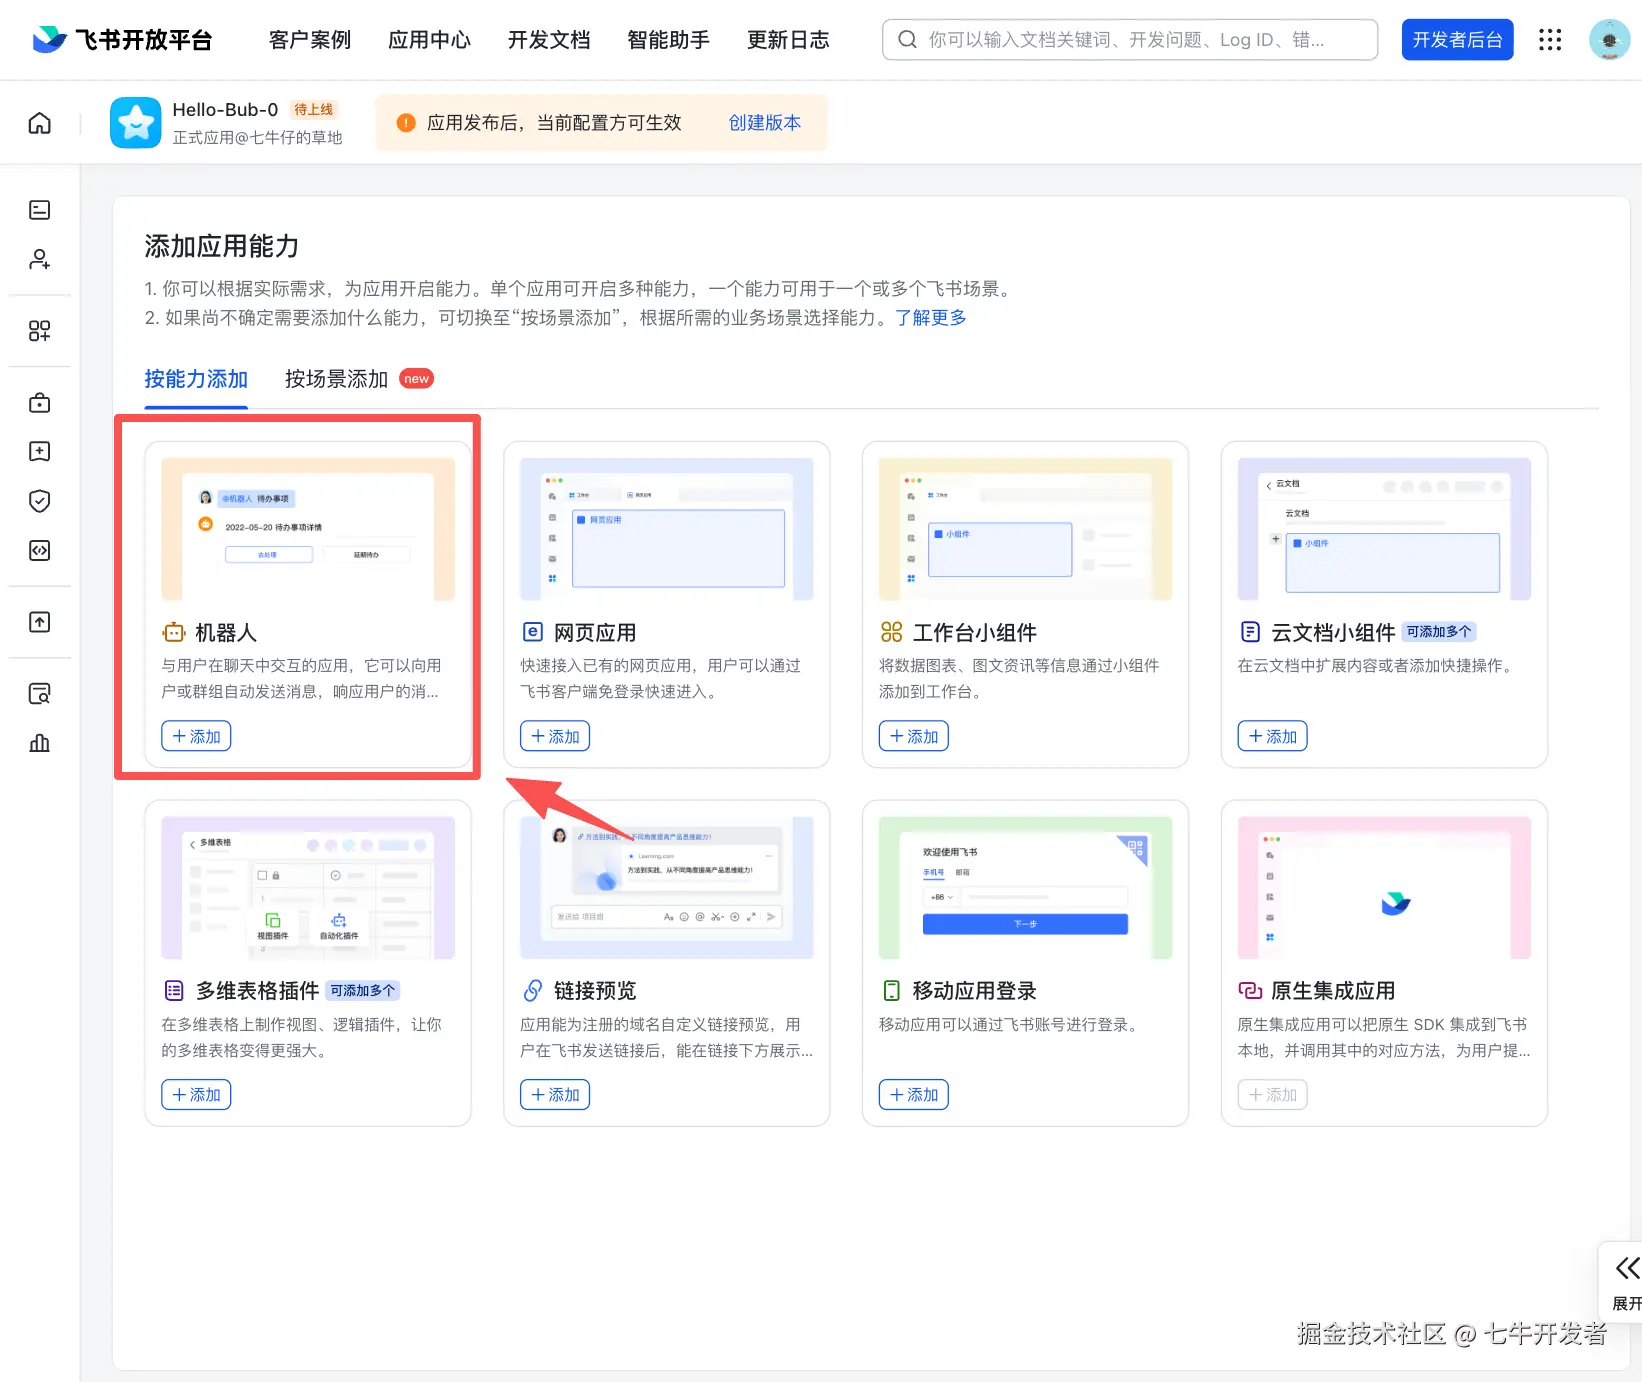Click the version upload sidebar icon
Image resolution: width=1642 pixels, height=1382 pixels.
[x=39, y=622]
